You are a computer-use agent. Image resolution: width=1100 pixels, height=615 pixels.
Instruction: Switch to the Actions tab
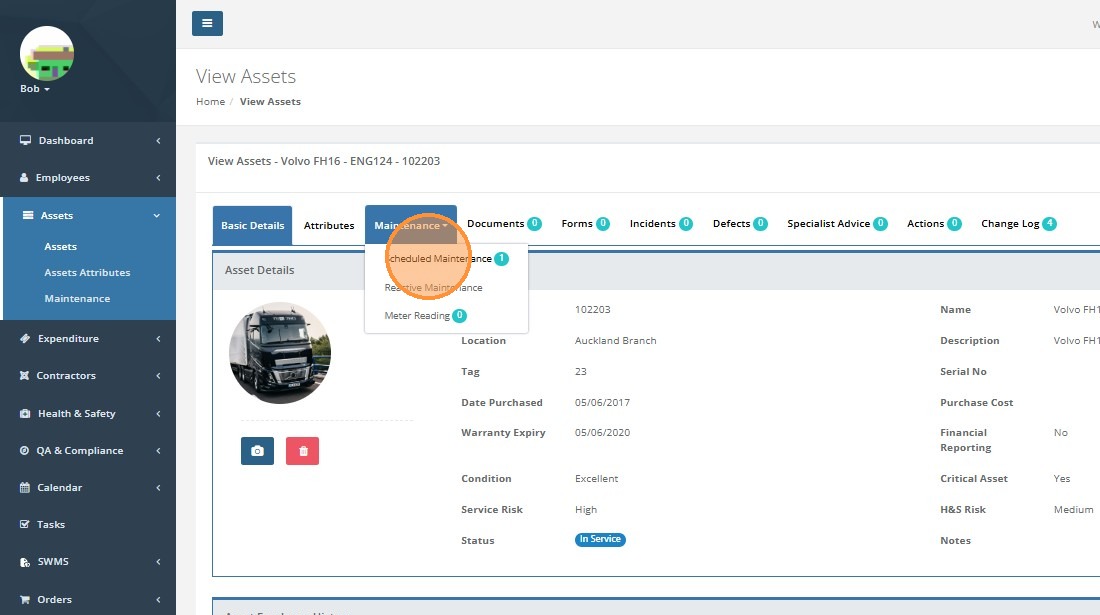coord(934,224)
